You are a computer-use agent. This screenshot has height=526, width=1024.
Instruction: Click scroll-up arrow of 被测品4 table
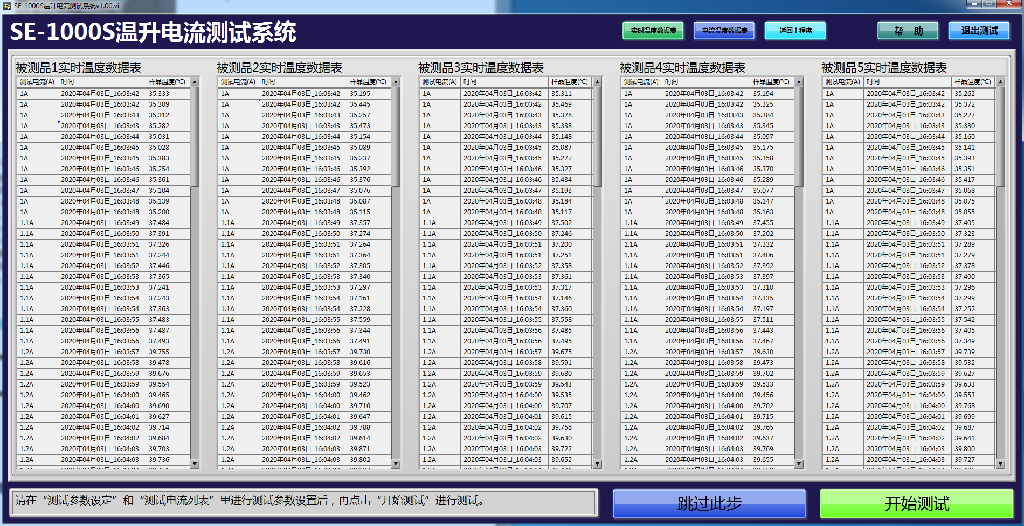point(799,82)
